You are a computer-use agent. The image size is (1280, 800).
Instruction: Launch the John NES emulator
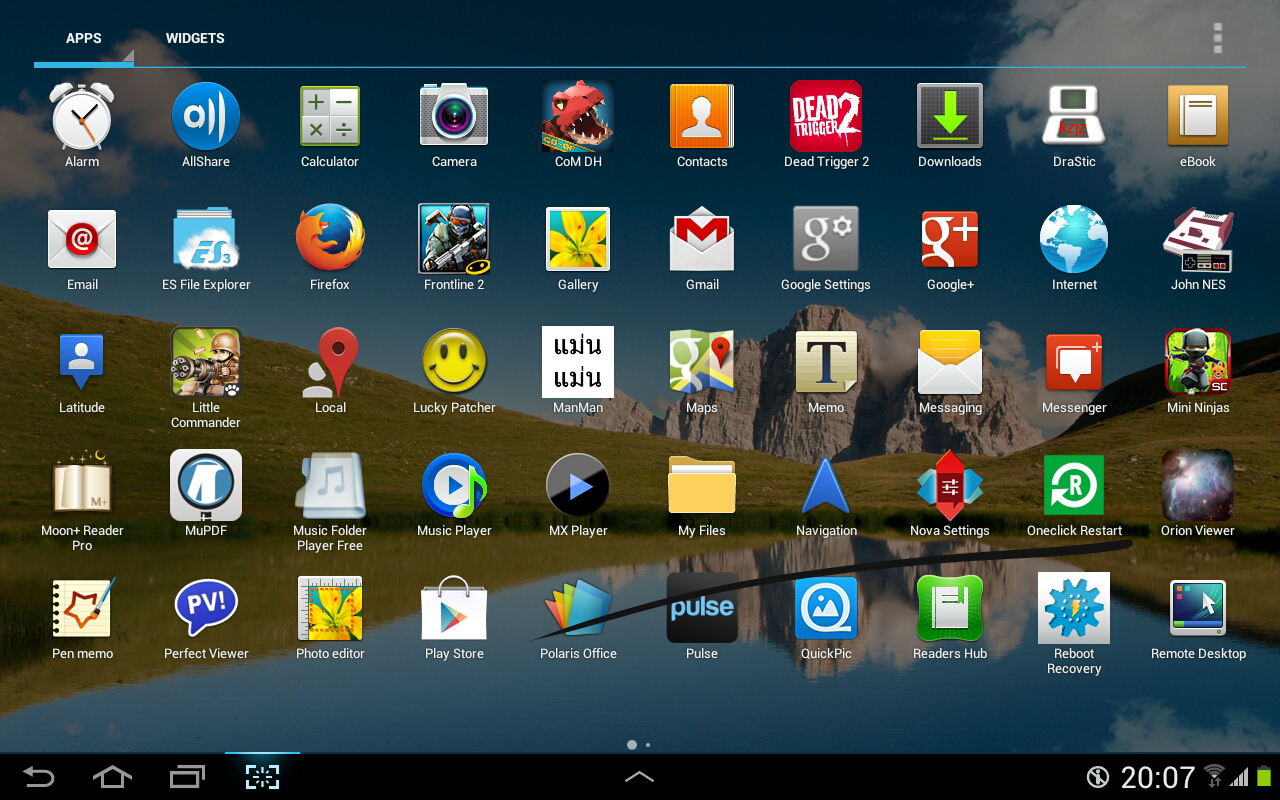[1198, 239]
